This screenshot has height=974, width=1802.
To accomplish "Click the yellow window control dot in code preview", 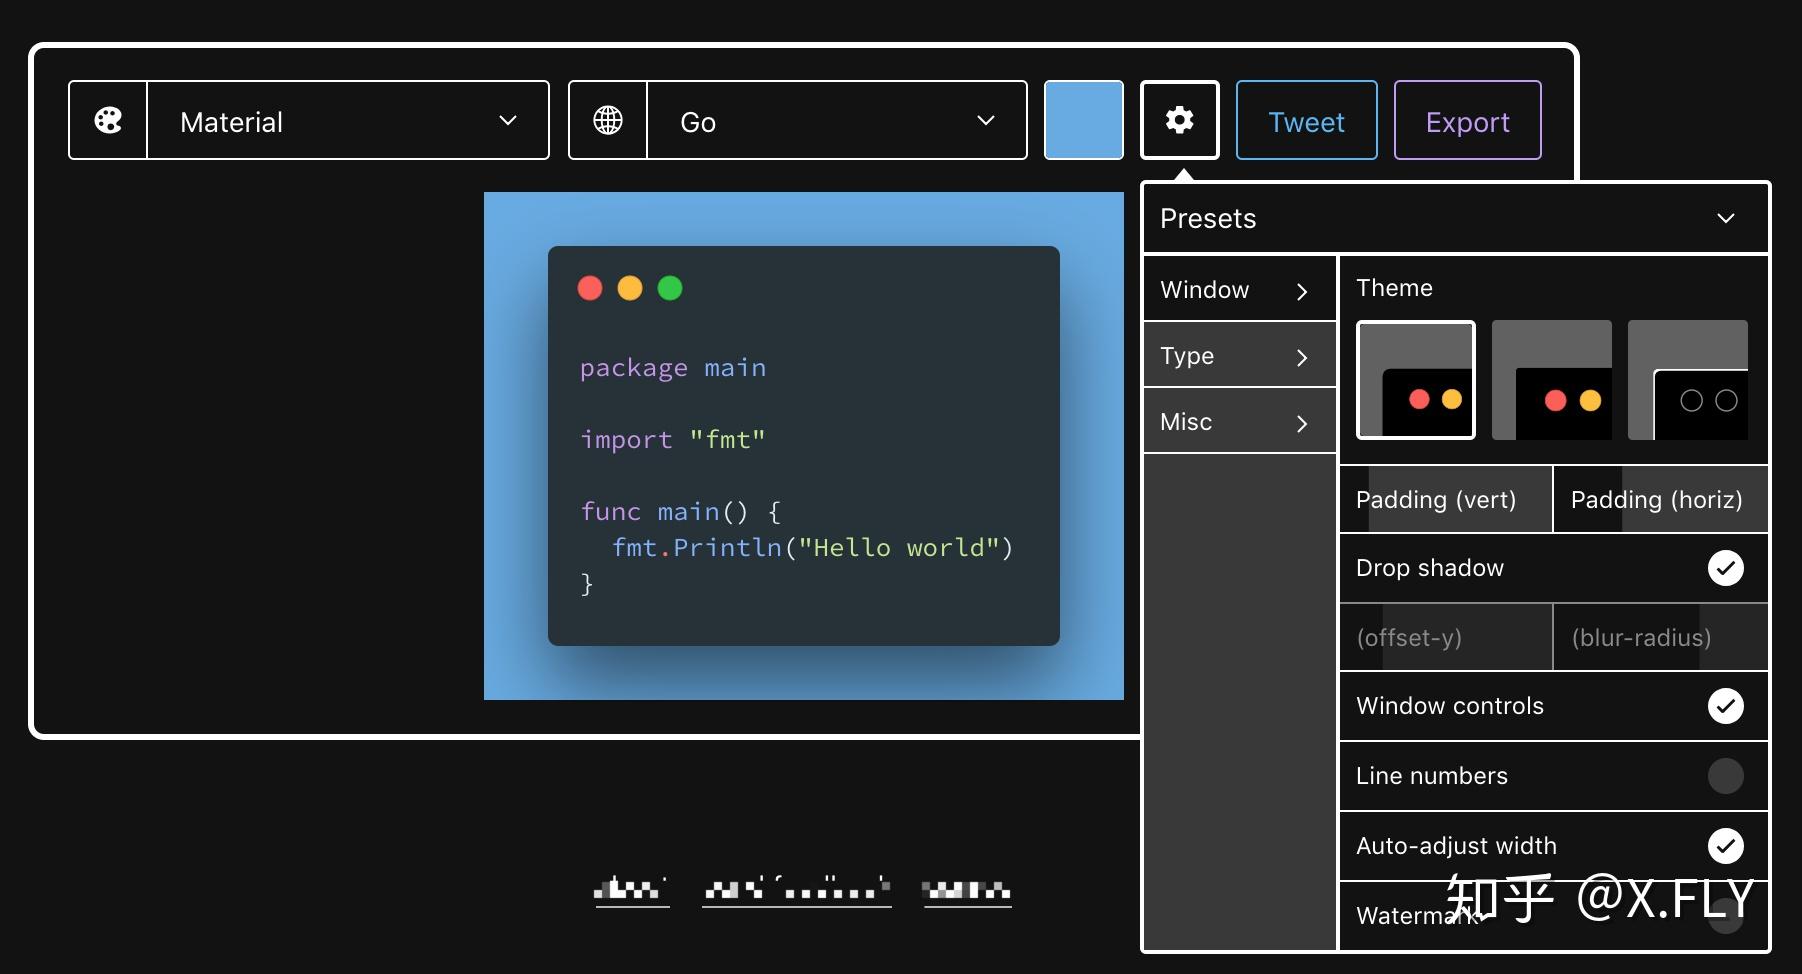I will 630,288.
